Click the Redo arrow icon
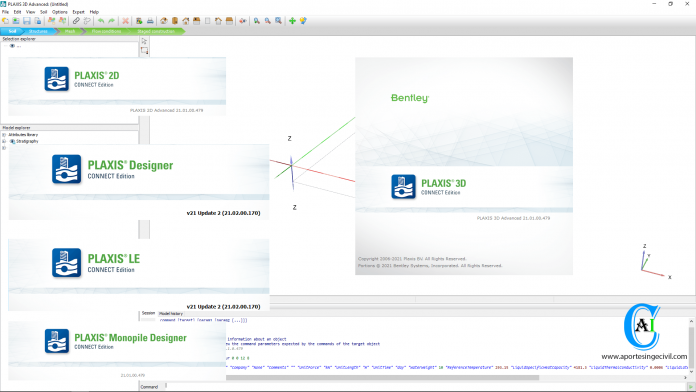The width and height of the screenshot is (696, 392). pyautogui.click(x=111, y=21)
